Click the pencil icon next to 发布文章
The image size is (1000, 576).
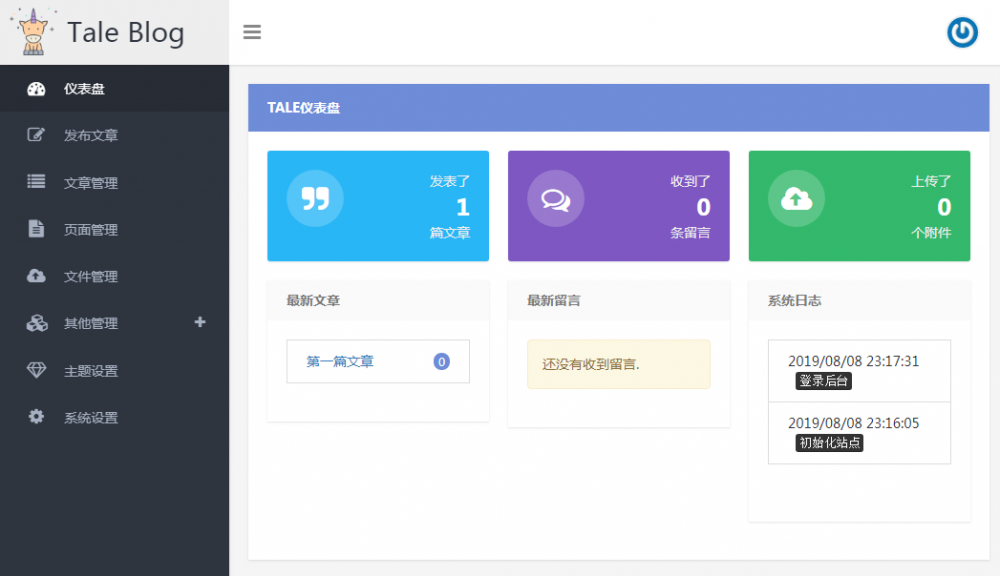tap(36, 135)
